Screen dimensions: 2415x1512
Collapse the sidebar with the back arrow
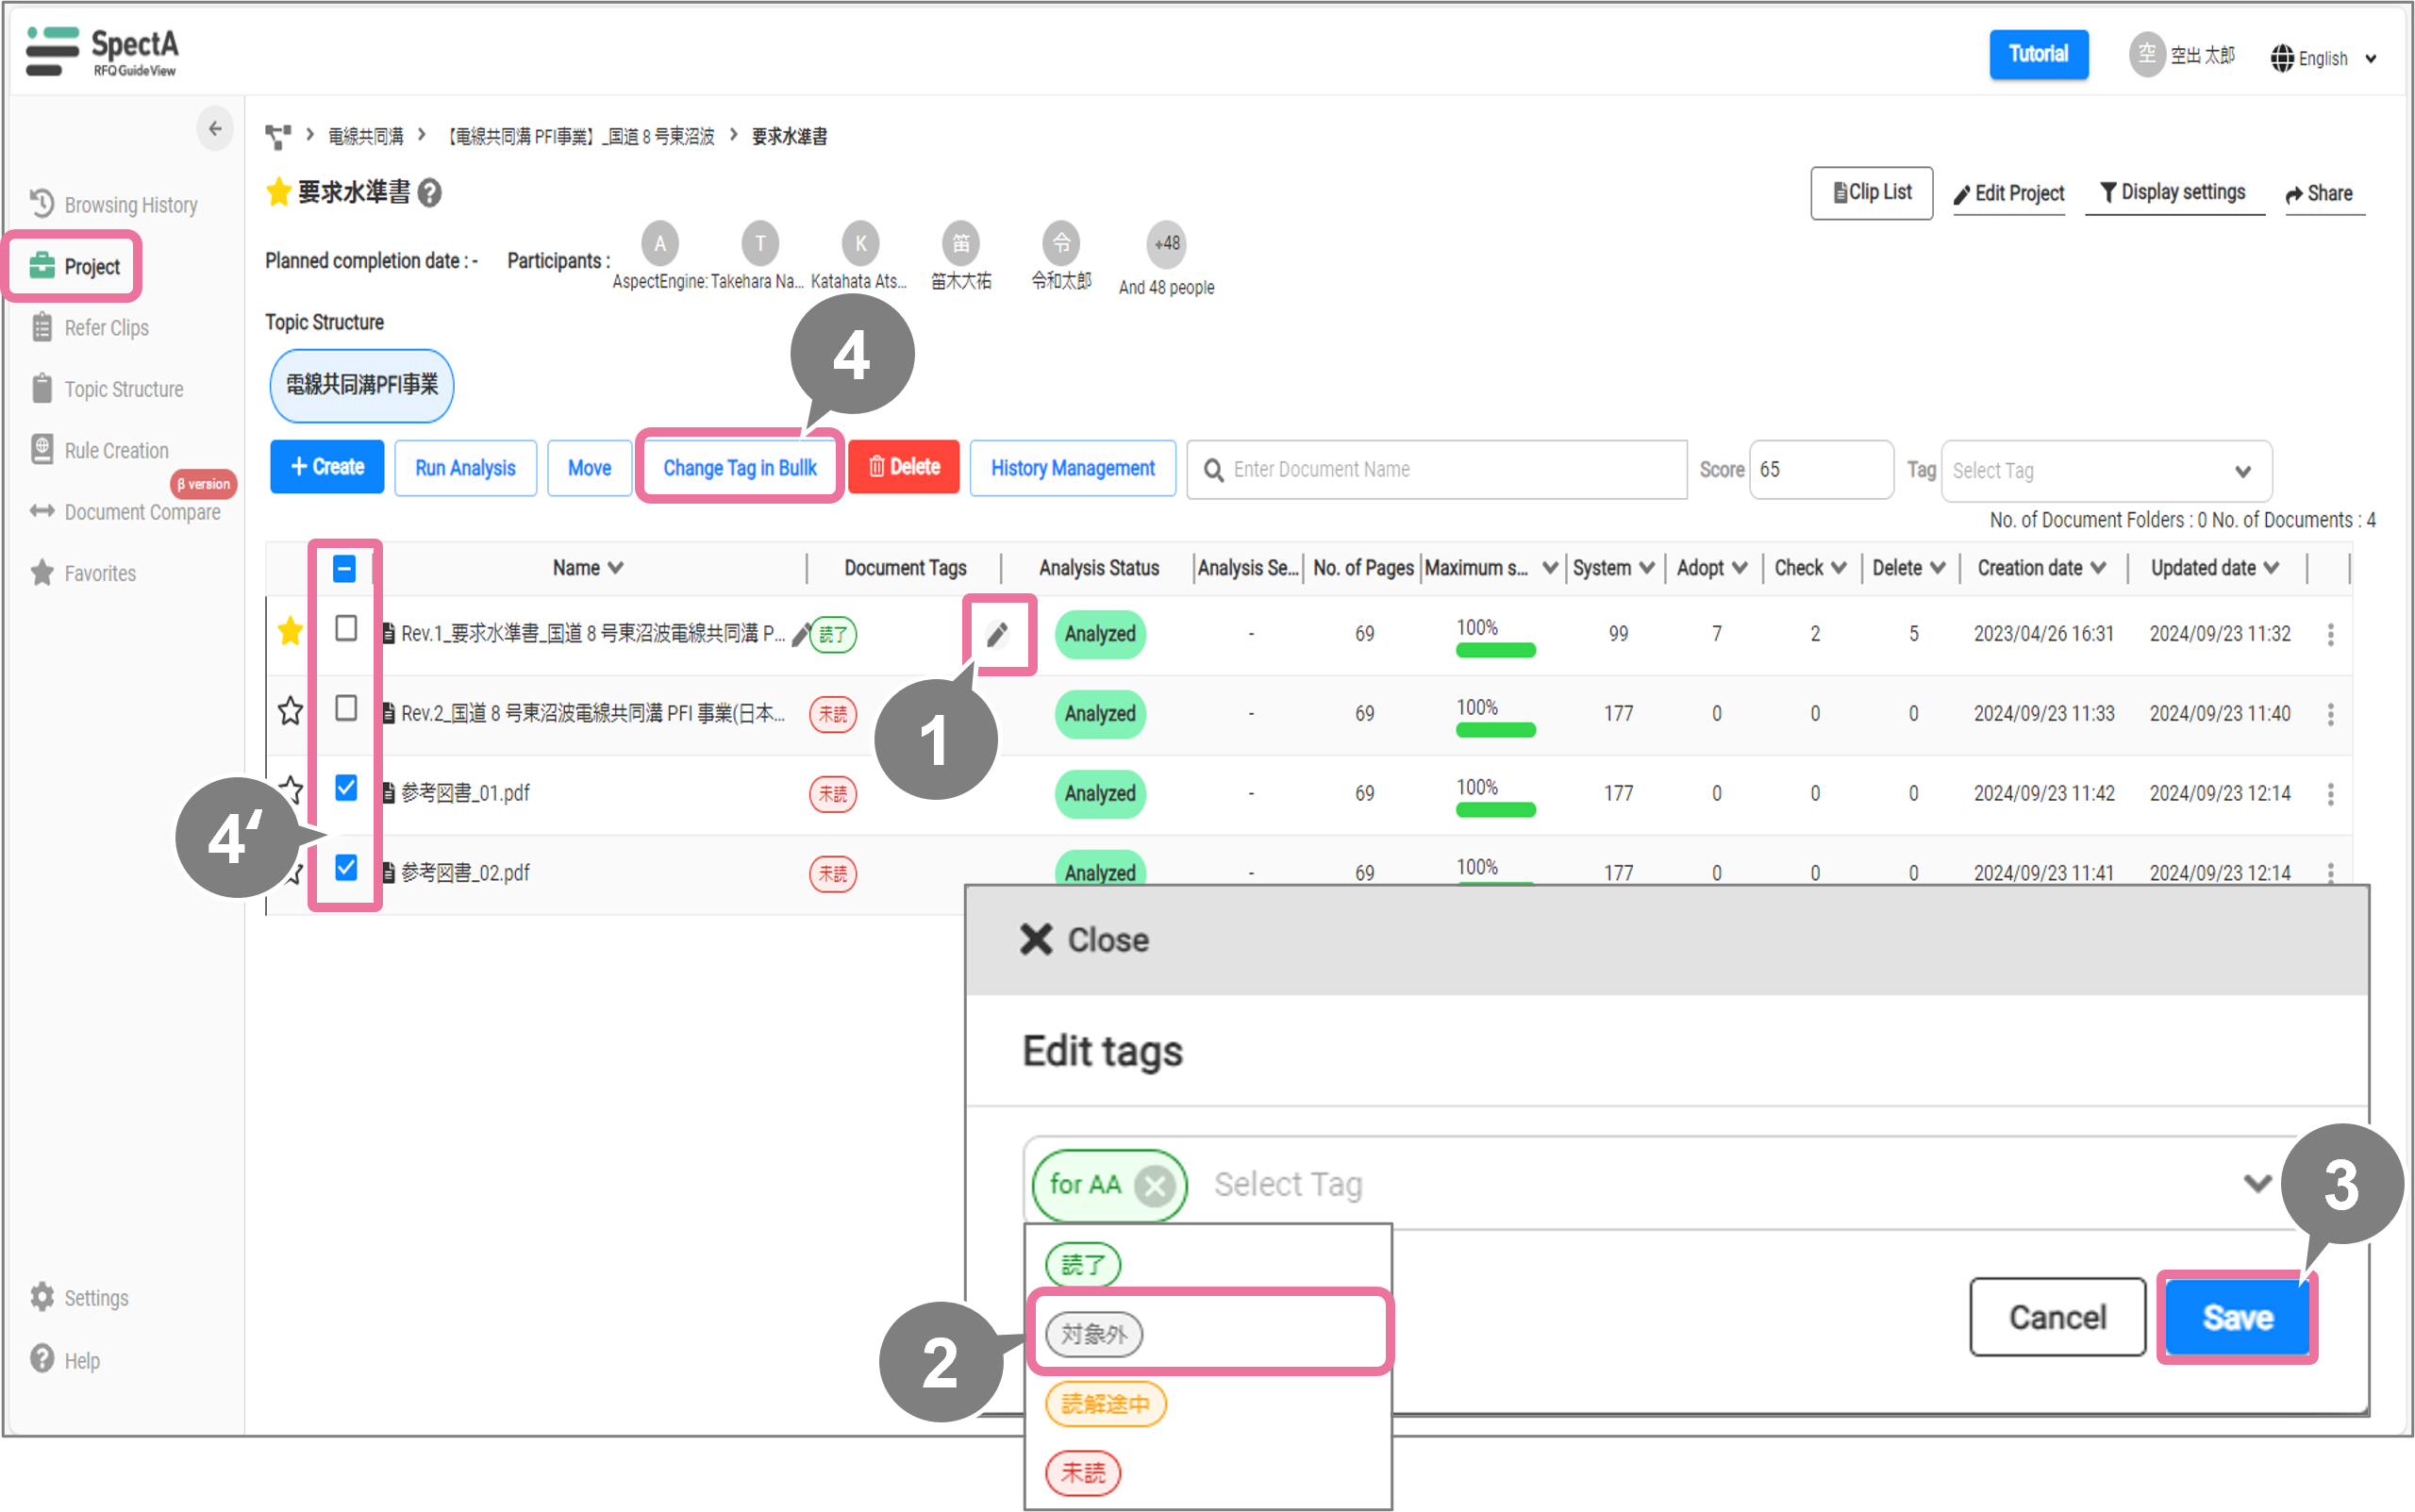[215, 128]
